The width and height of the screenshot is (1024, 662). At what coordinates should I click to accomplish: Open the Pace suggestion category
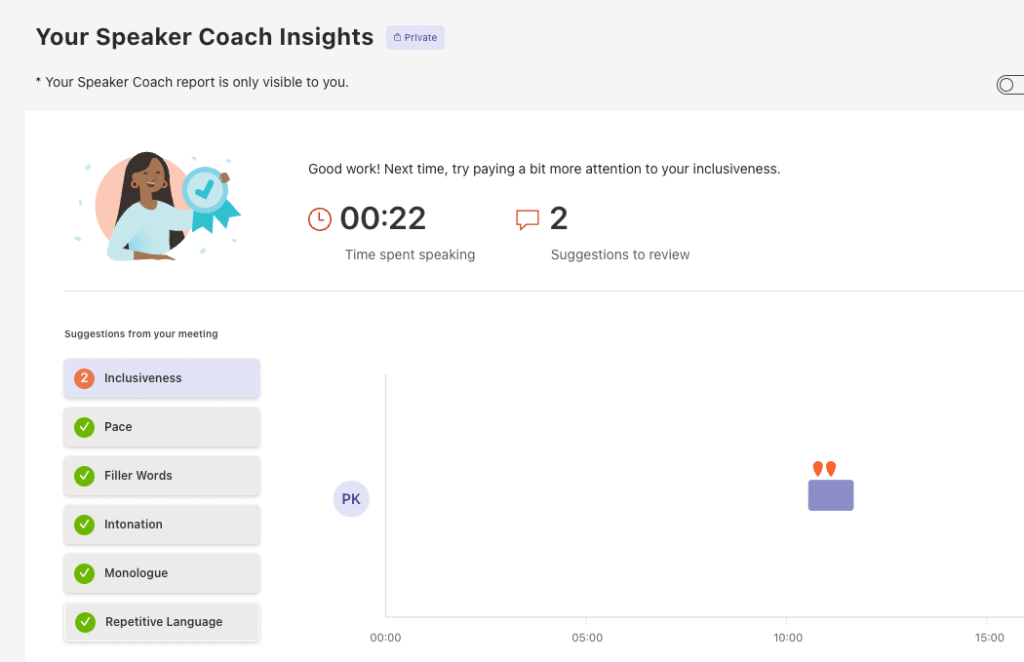[x=162, y=427]
